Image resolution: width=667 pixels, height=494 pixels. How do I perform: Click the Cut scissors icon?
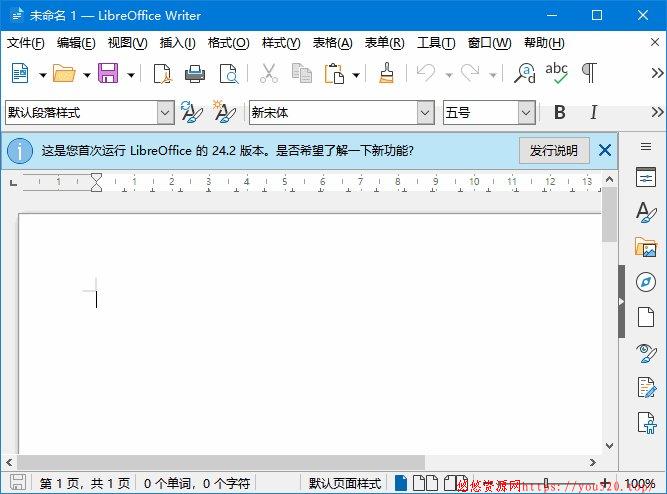[x=268, y=74]
